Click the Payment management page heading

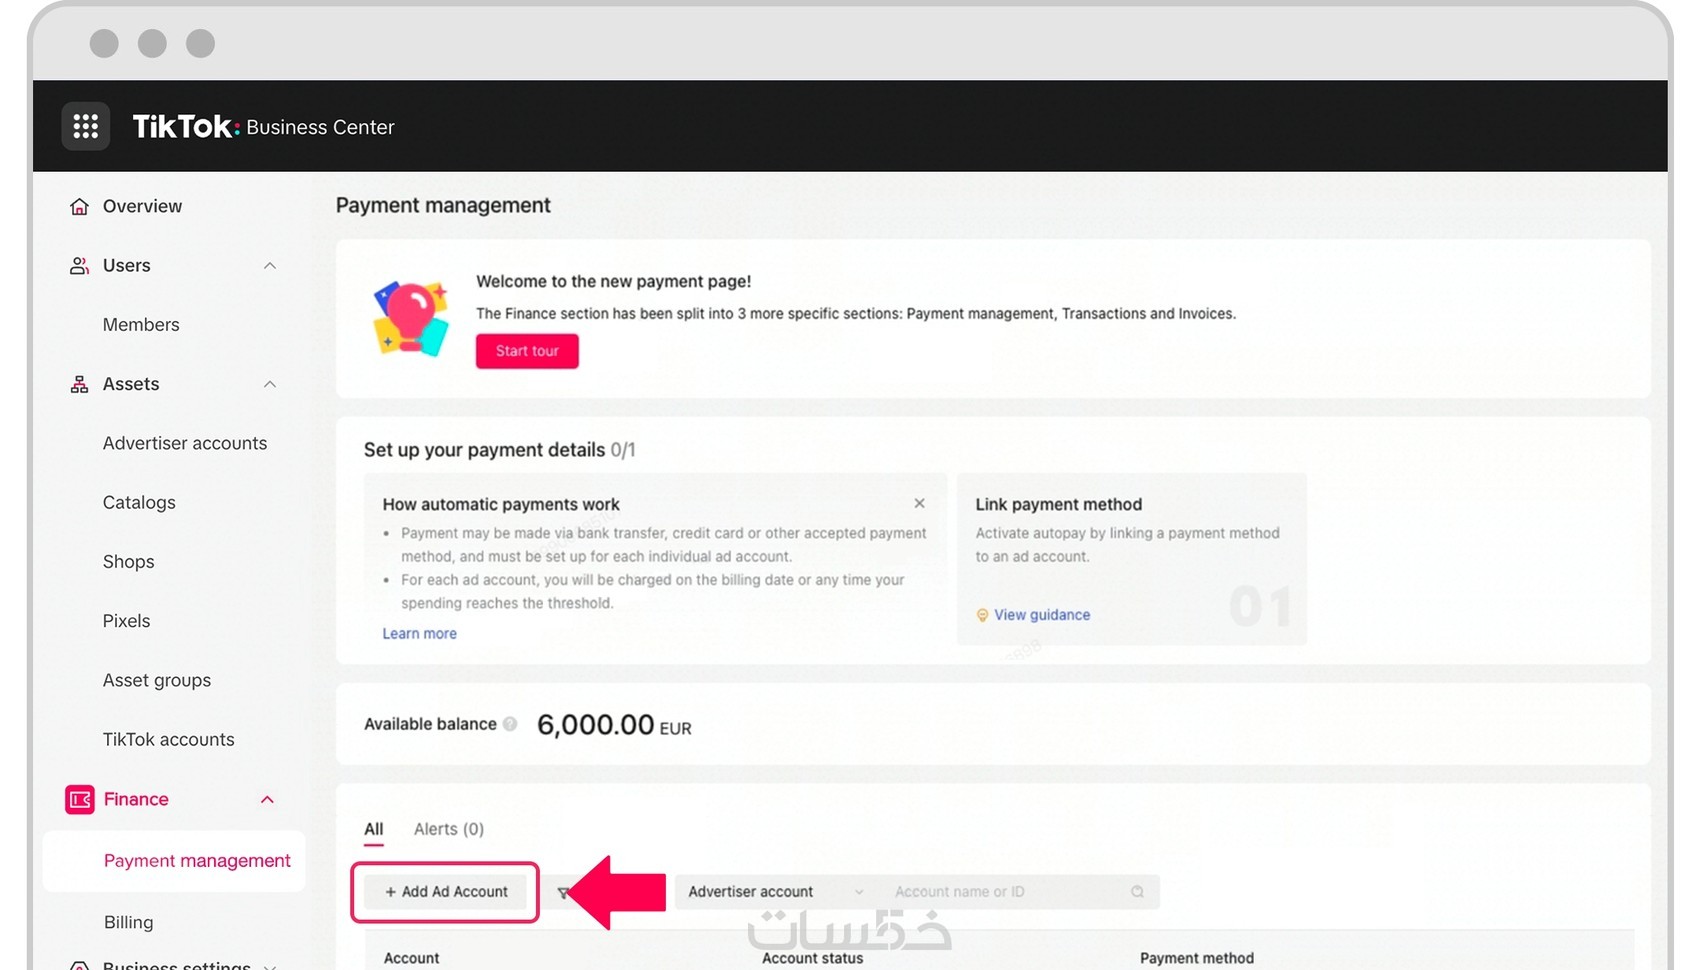[x=443, y=205]
